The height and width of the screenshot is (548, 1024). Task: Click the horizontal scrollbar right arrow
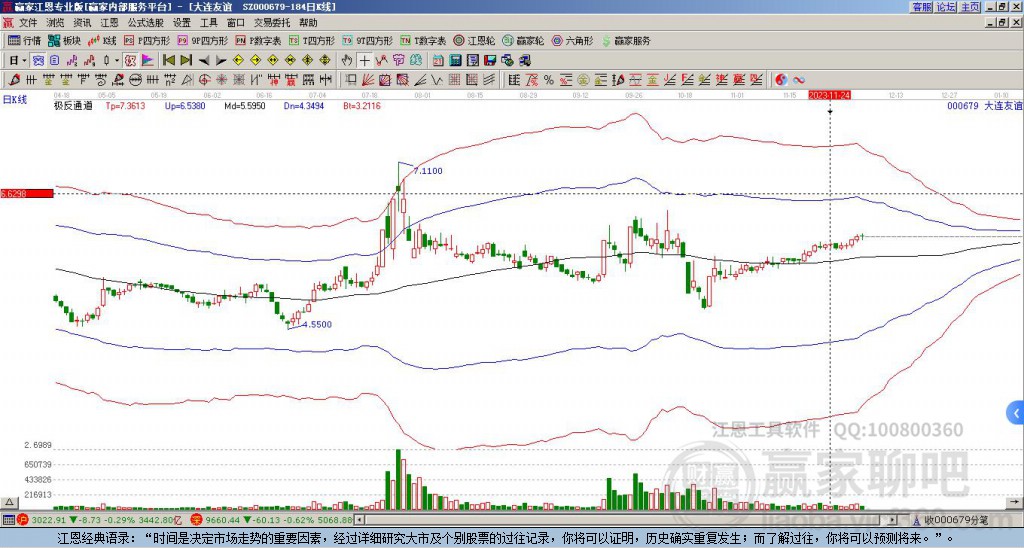893,520
